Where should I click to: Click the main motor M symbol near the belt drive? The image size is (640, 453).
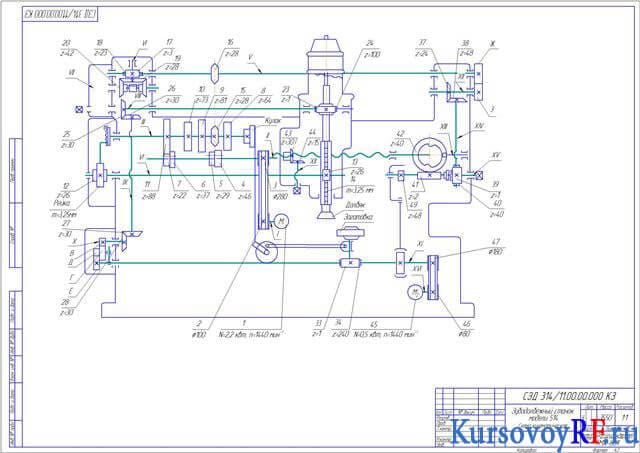[281, 221]
